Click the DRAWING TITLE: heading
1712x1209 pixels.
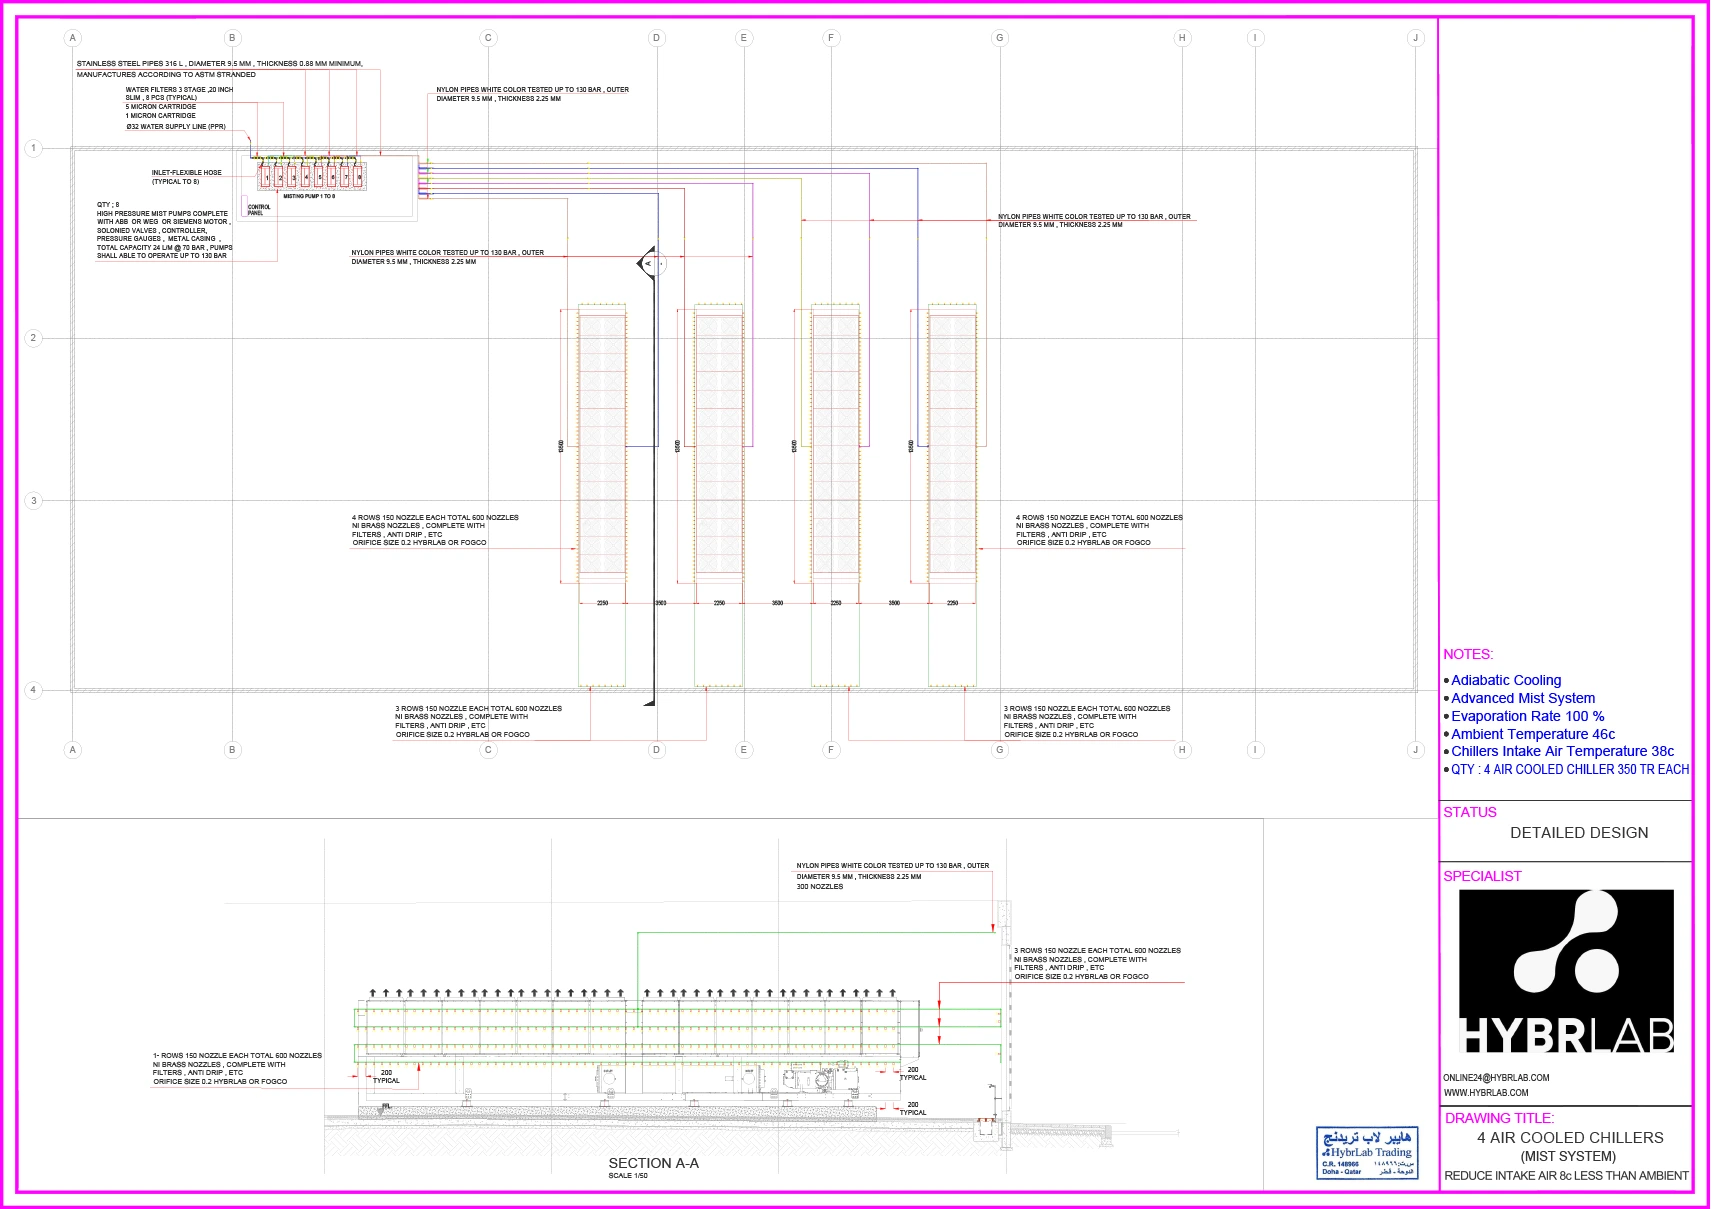[x=1499, y=1118]
